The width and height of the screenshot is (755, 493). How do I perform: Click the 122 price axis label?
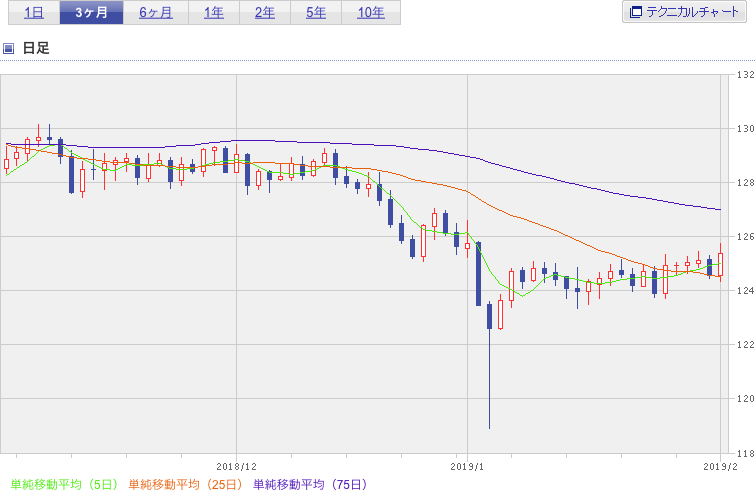pyautogui.click(x=745, y=344)
